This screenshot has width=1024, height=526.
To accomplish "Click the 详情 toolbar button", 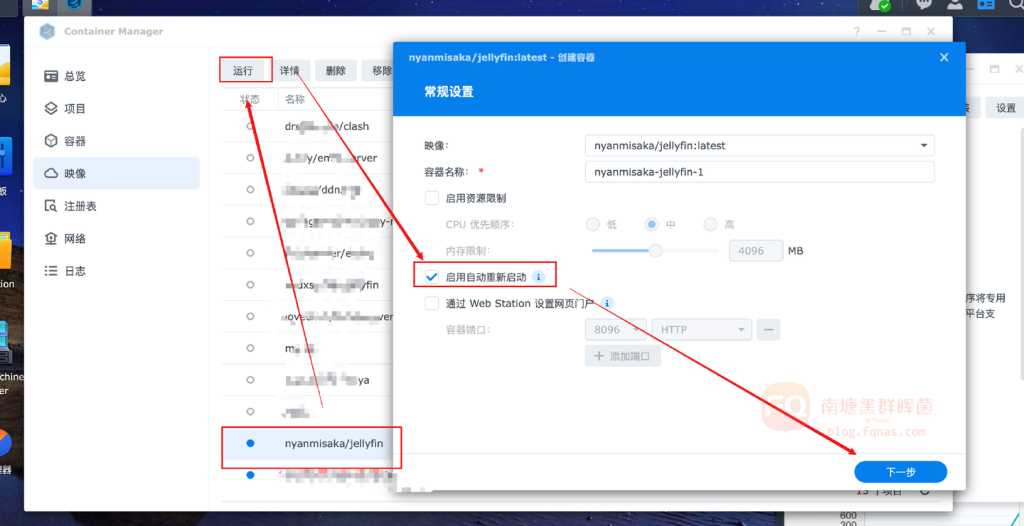I will 290,71.
